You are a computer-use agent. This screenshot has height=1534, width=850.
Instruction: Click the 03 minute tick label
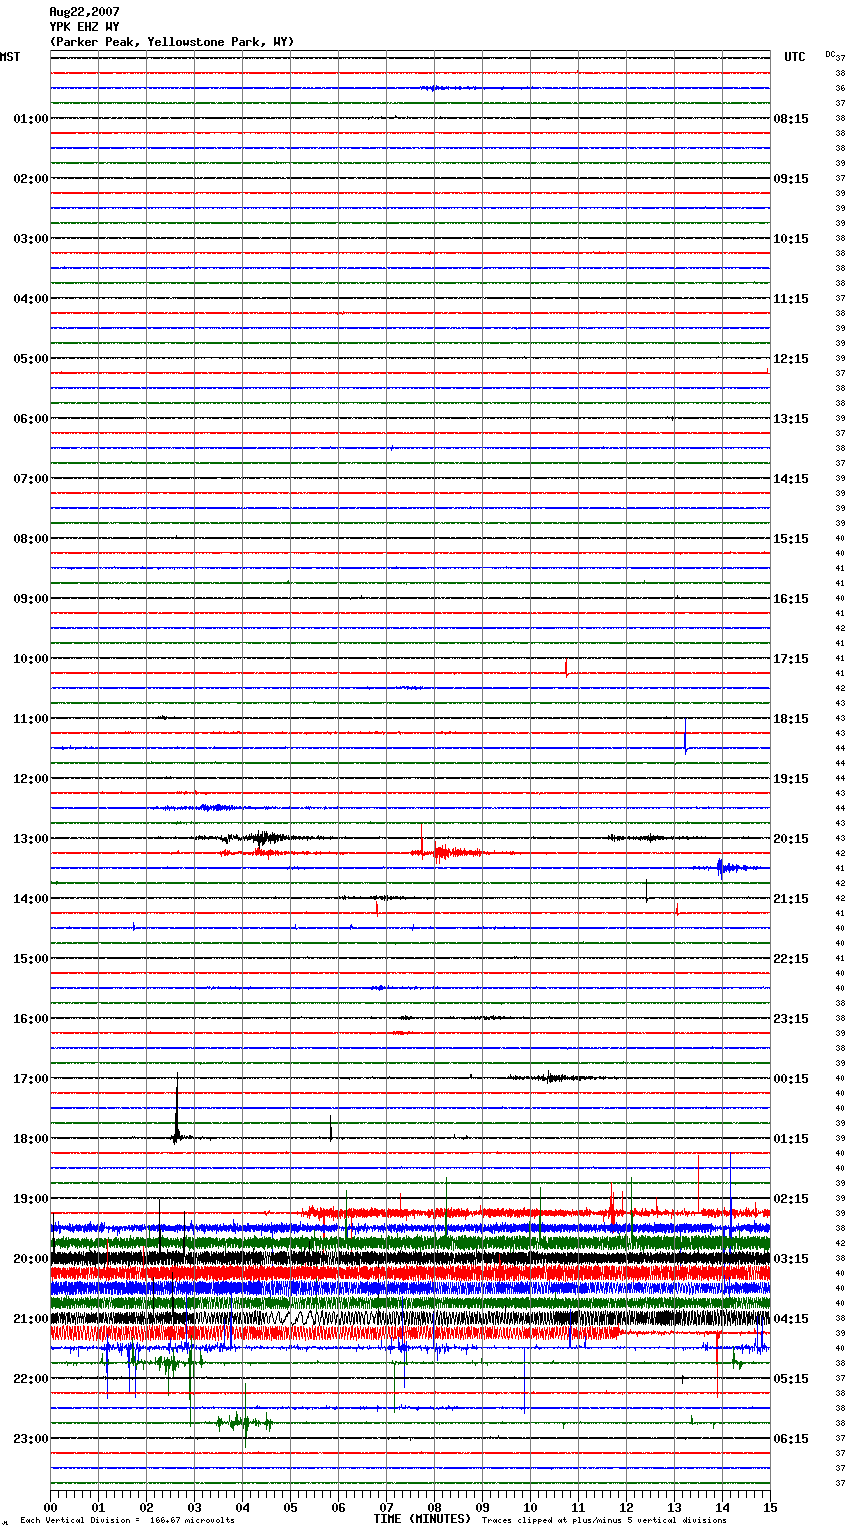pos(194,1507)
